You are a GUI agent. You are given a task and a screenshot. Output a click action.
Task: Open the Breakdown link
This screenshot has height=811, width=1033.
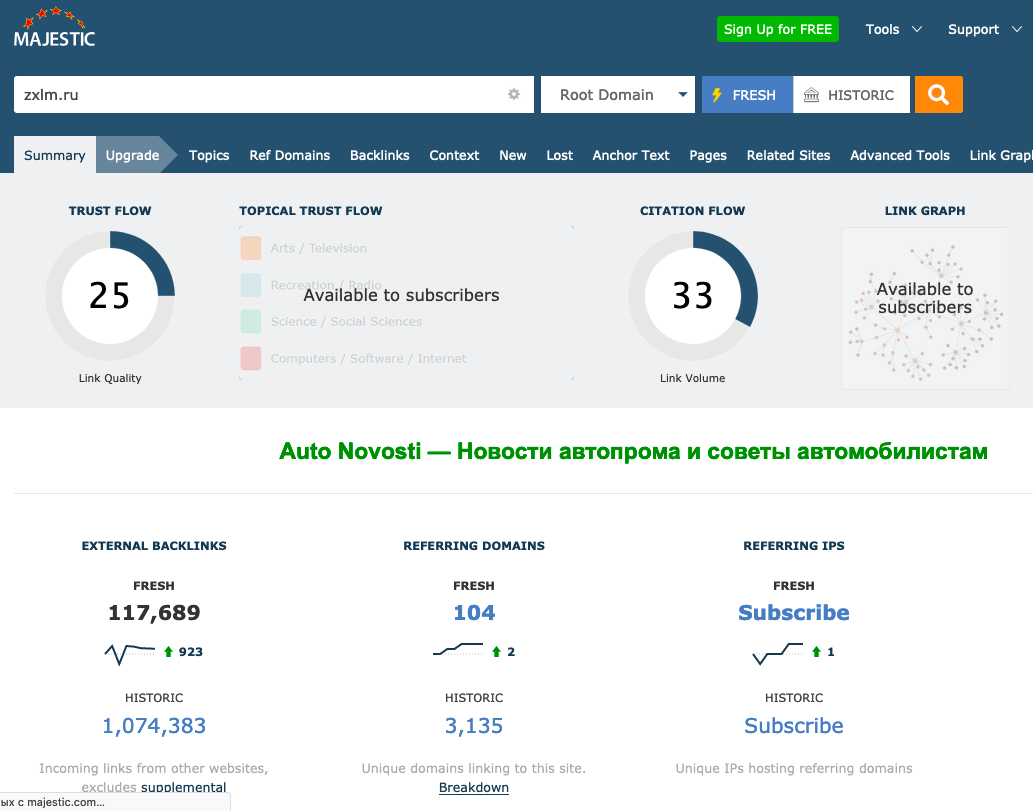473,788
